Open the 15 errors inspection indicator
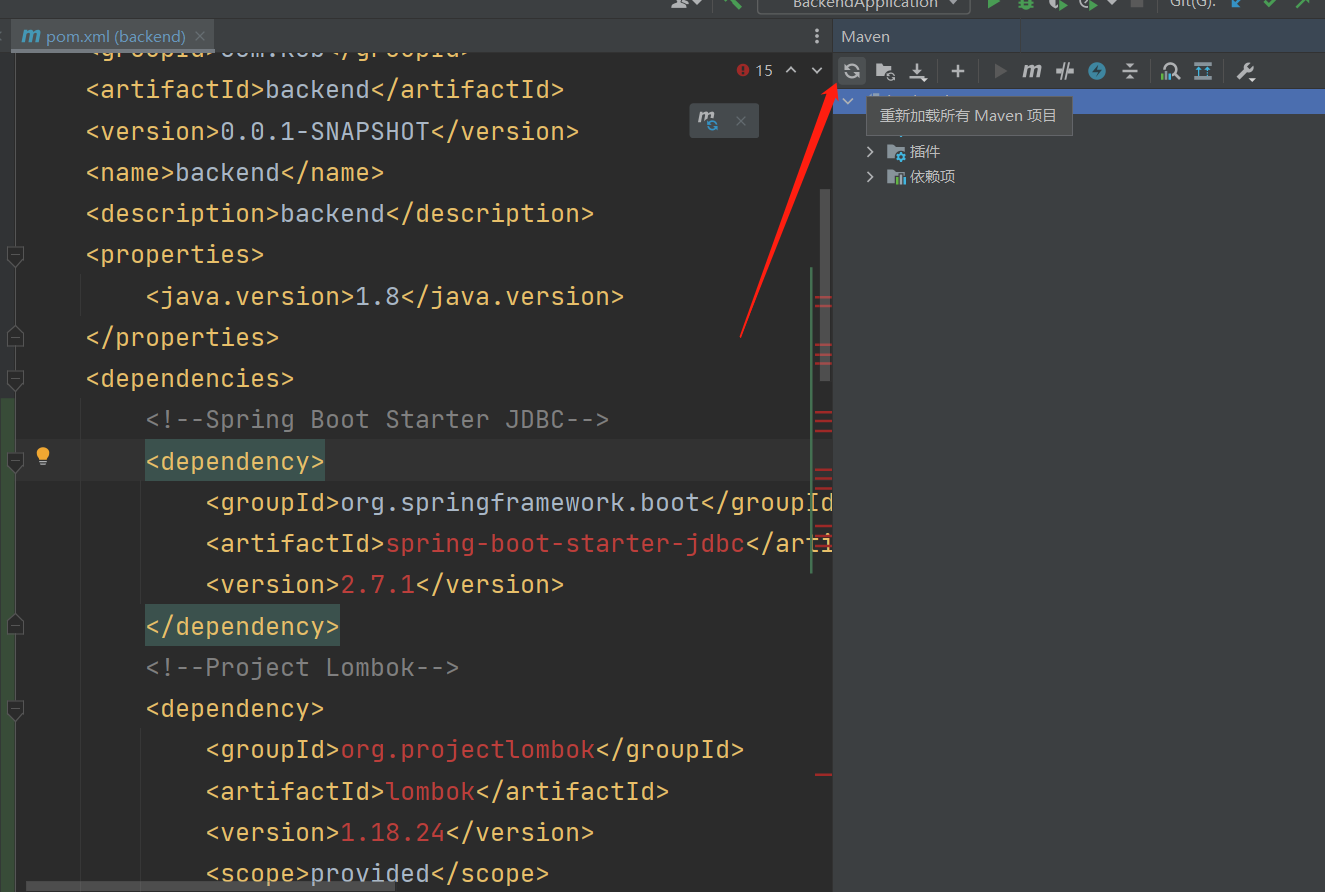1325x892 pixels. coord(755,70)
